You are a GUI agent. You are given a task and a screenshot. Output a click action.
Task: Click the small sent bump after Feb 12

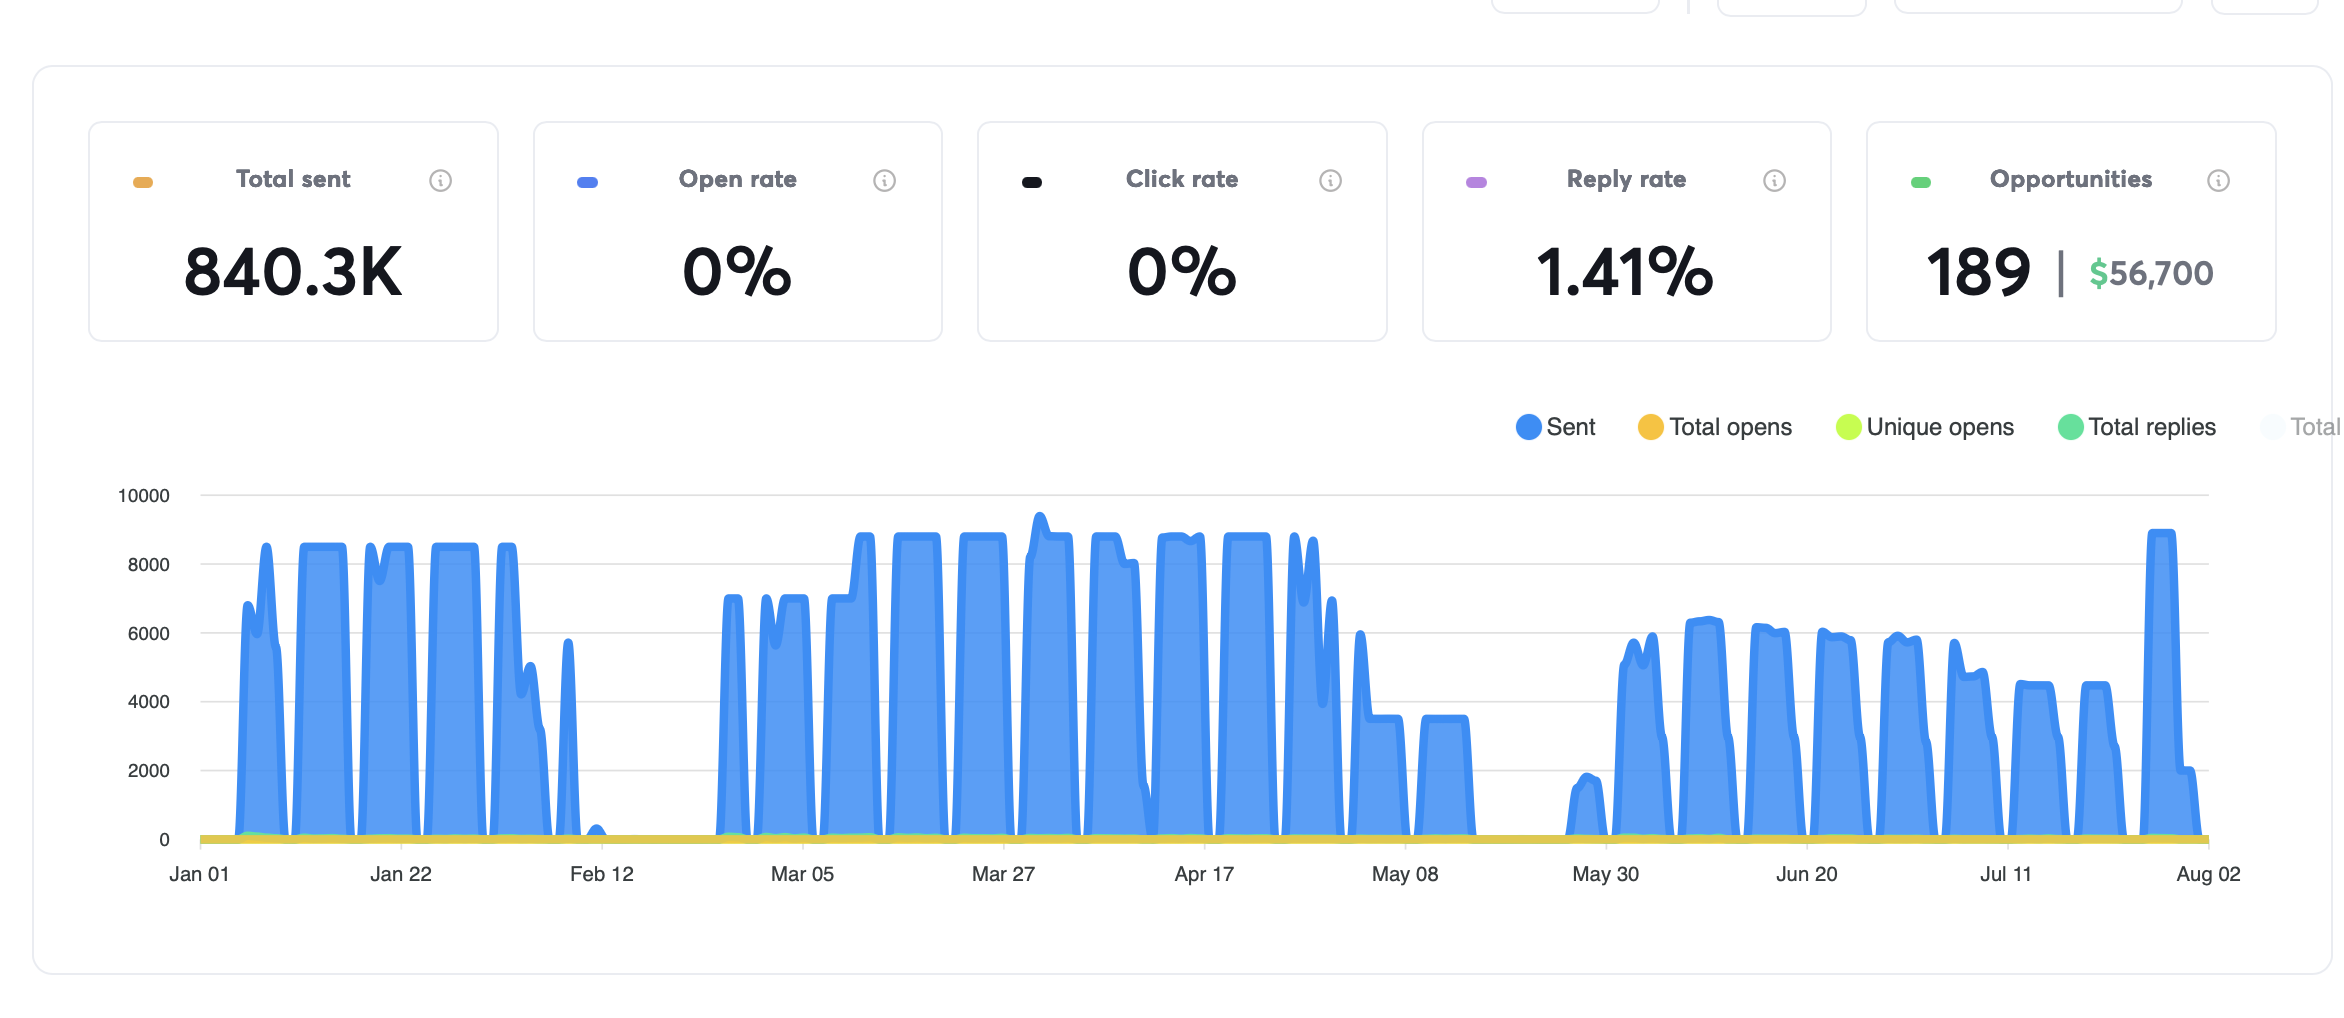(x=596, y=830)
